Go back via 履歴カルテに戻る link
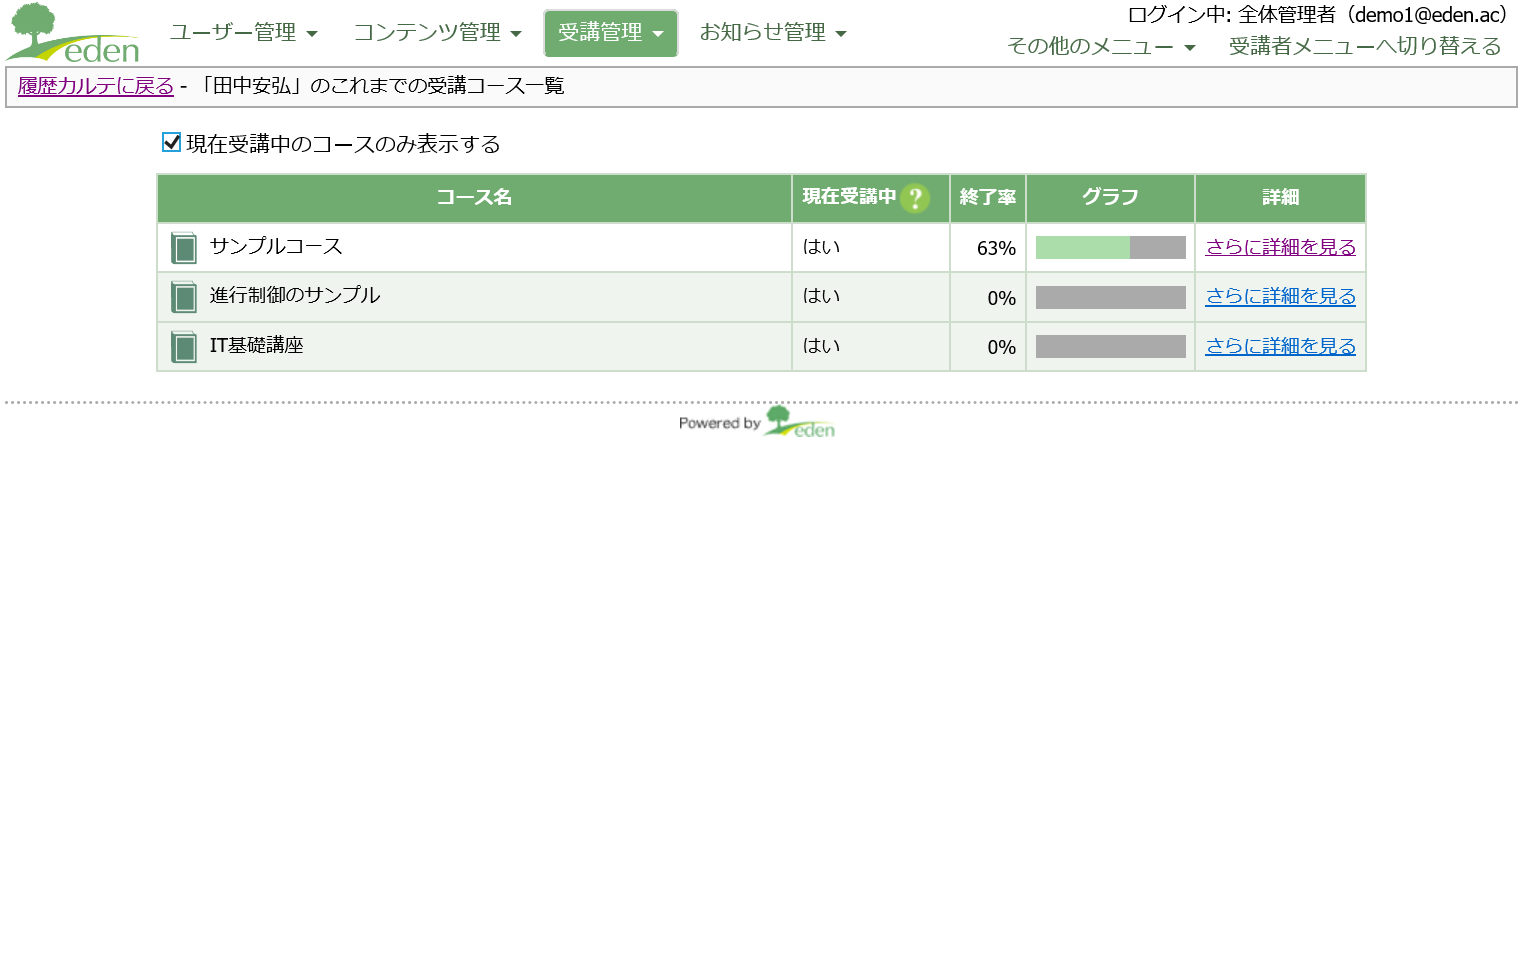The height and width of the screenshot is (965, 1523). tap(96, 86)
